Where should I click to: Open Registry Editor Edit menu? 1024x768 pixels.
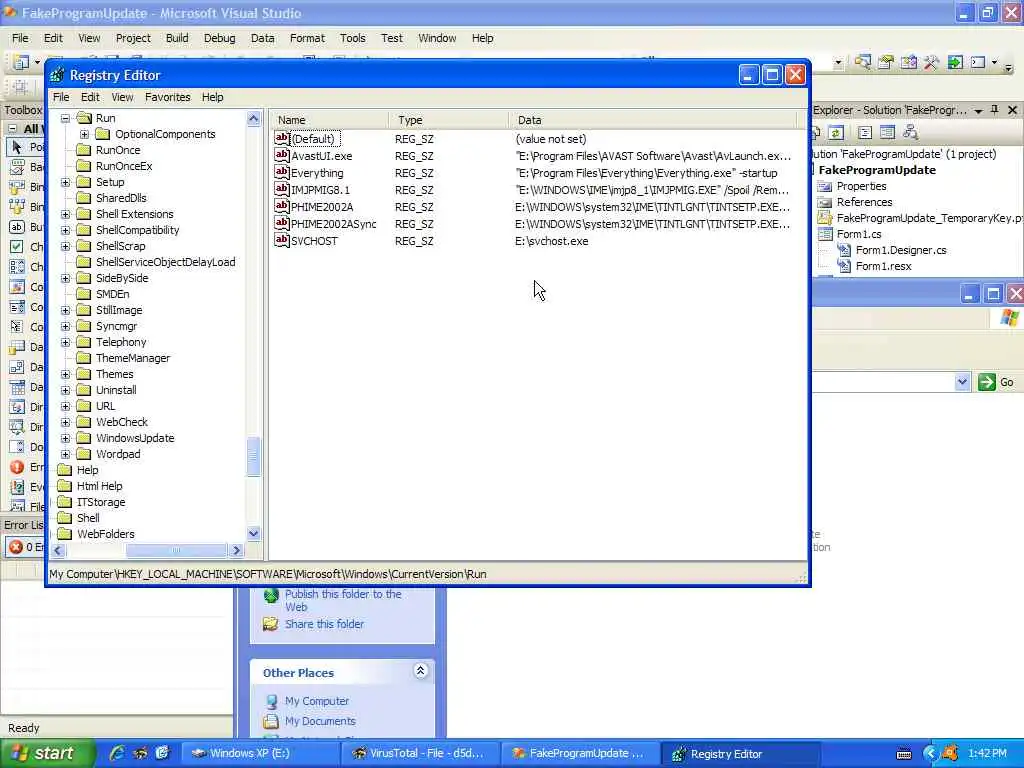pos(90,97)
